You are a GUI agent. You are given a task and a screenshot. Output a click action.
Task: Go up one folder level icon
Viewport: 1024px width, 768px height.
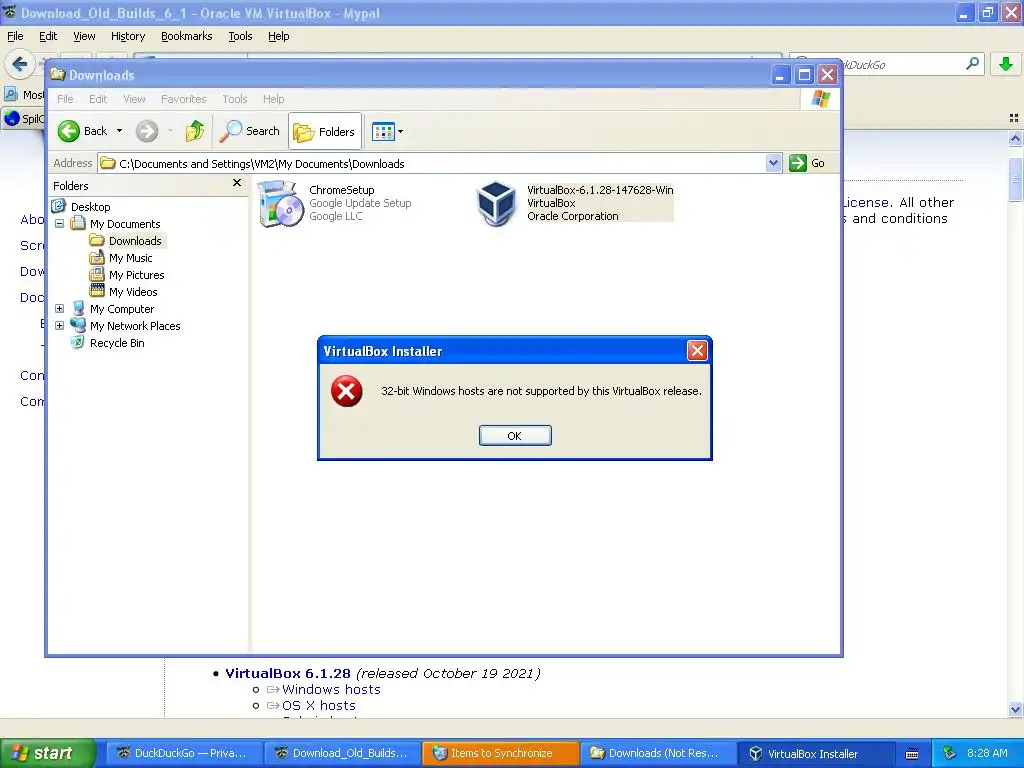[195, 131]
